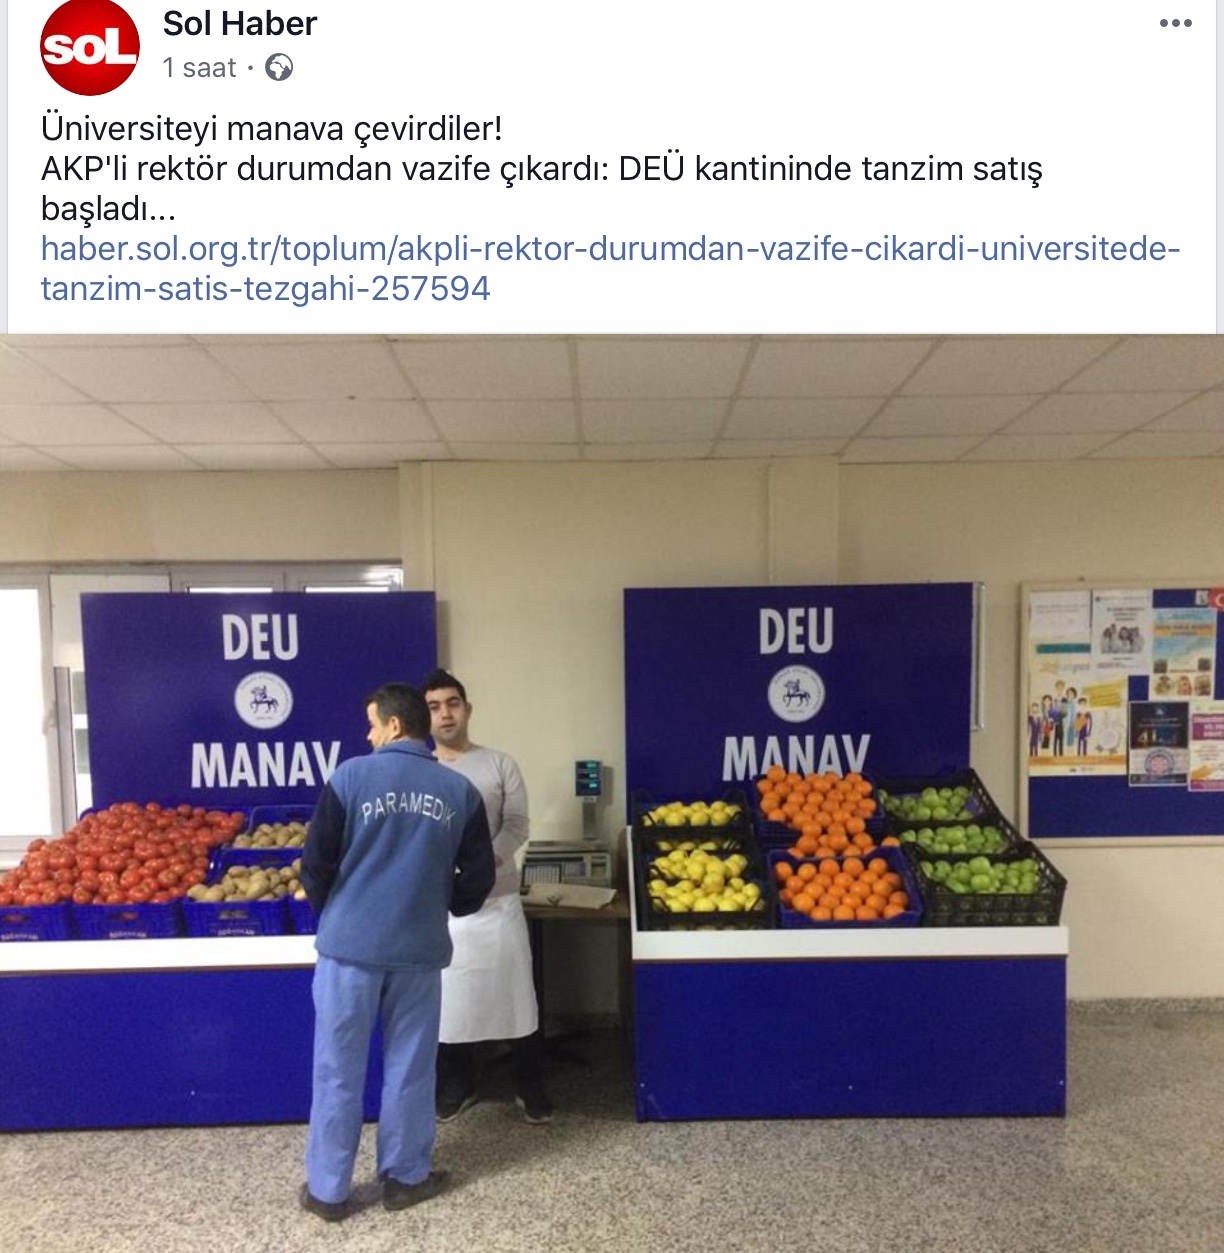Image resolution: width=1224 pixels, height=1253 pixels.
Task: Tap the "tanzim-satis-tezgahi-257594" link line
Action: (266, 289)
